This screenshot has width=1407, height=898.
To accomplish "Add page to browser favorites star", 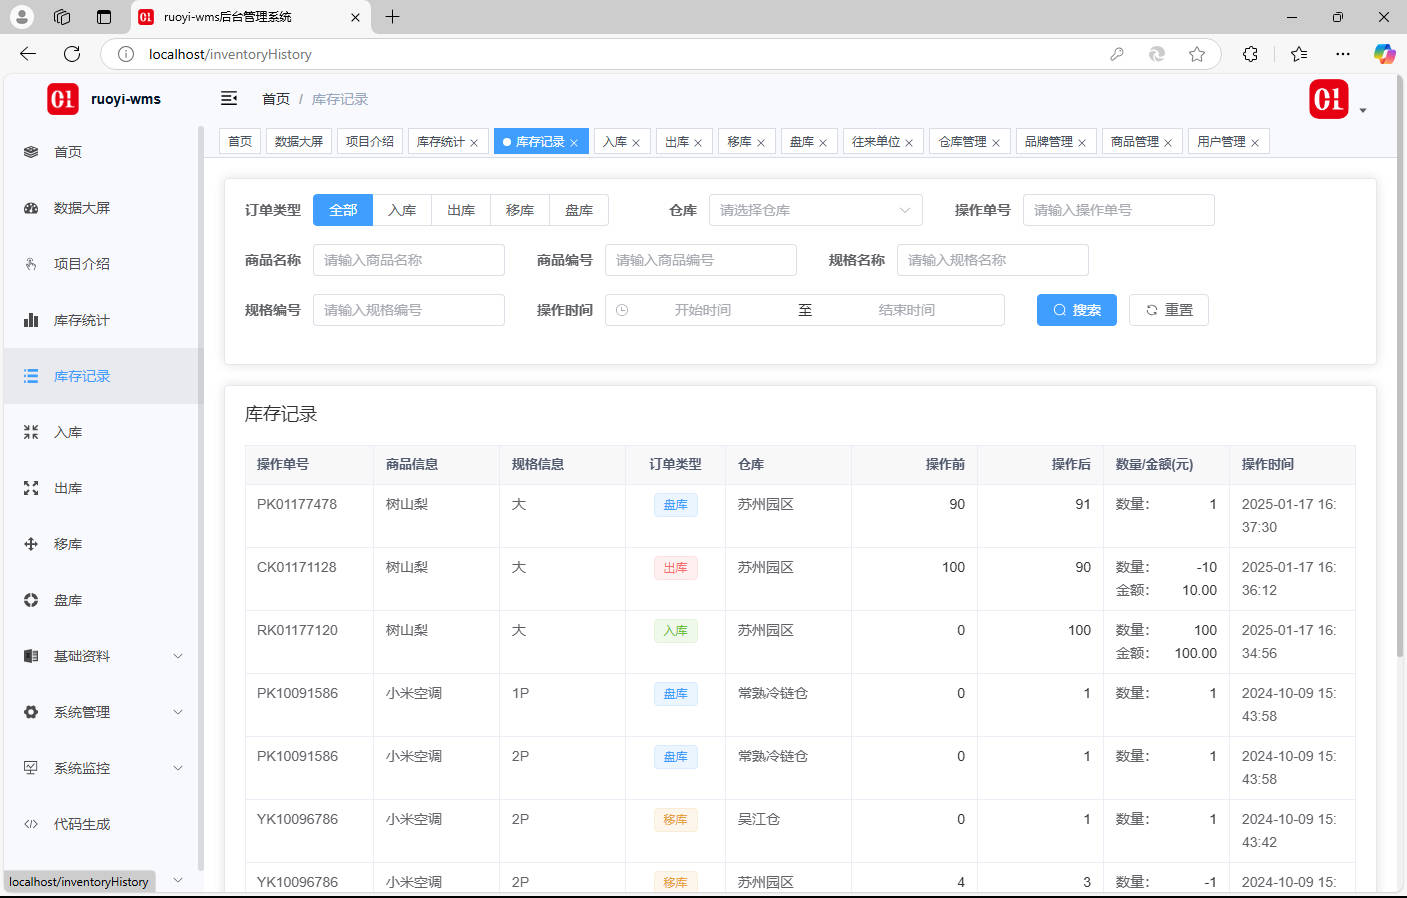I will tap(1197, 54).
